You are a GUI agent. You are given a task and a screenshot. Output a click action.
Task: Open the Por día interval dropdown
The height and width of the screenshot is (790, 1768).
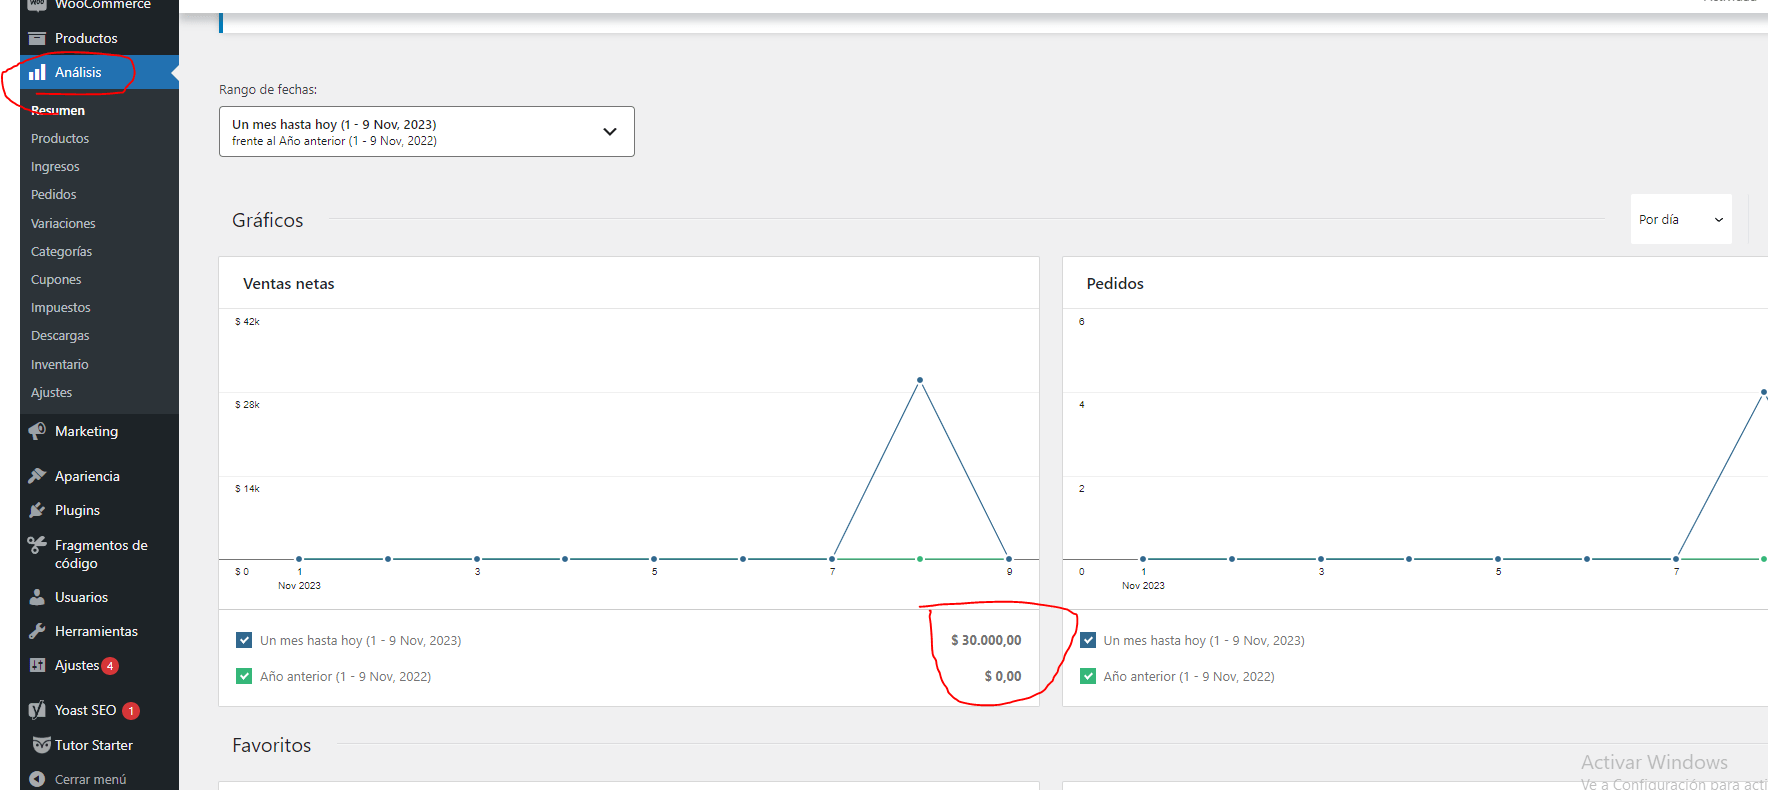[x=1681, y=219]
